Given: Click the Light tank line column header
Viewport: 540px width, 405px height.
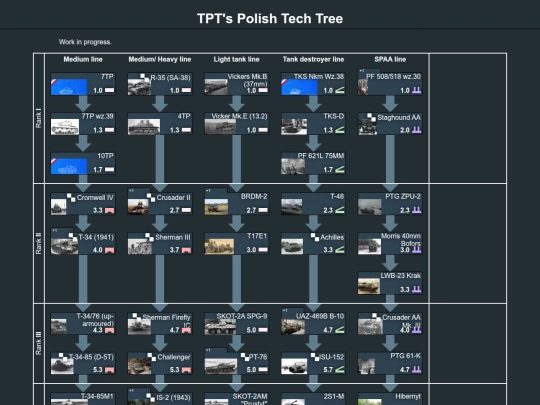Looking at the screenshot, I should pyautogui.click(x=237, y=59).
